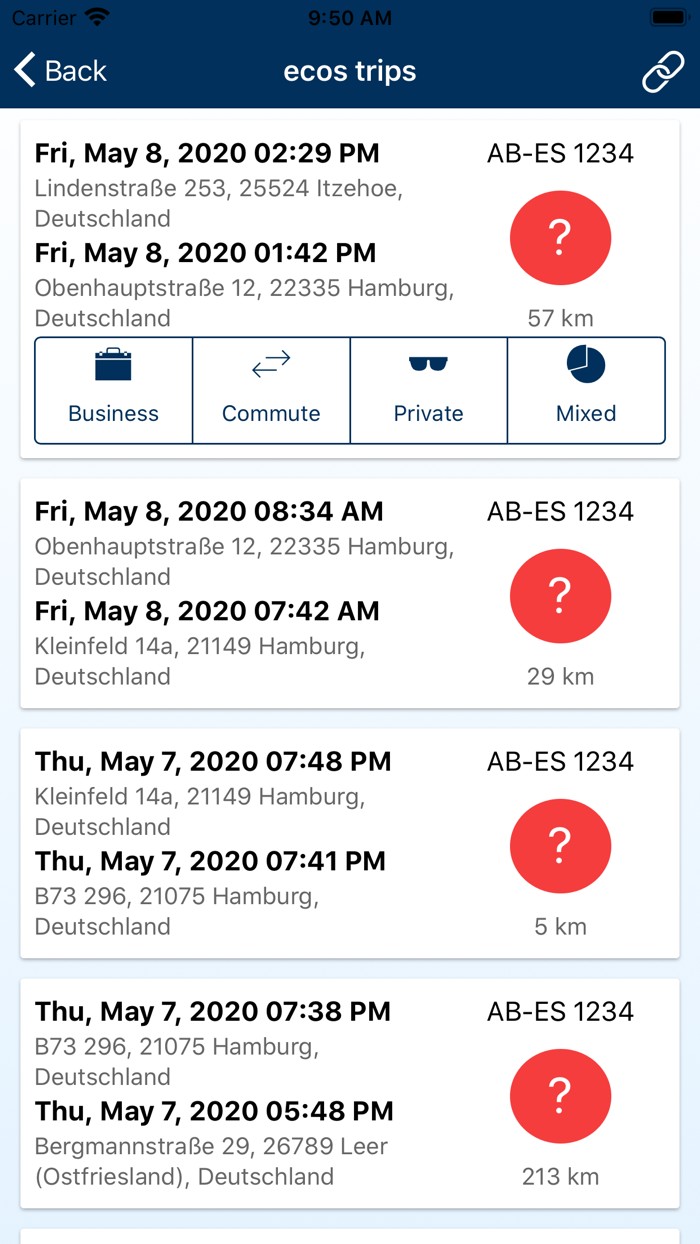Expand the Thu, May 7 07:48 PM trip

[250, 843]
